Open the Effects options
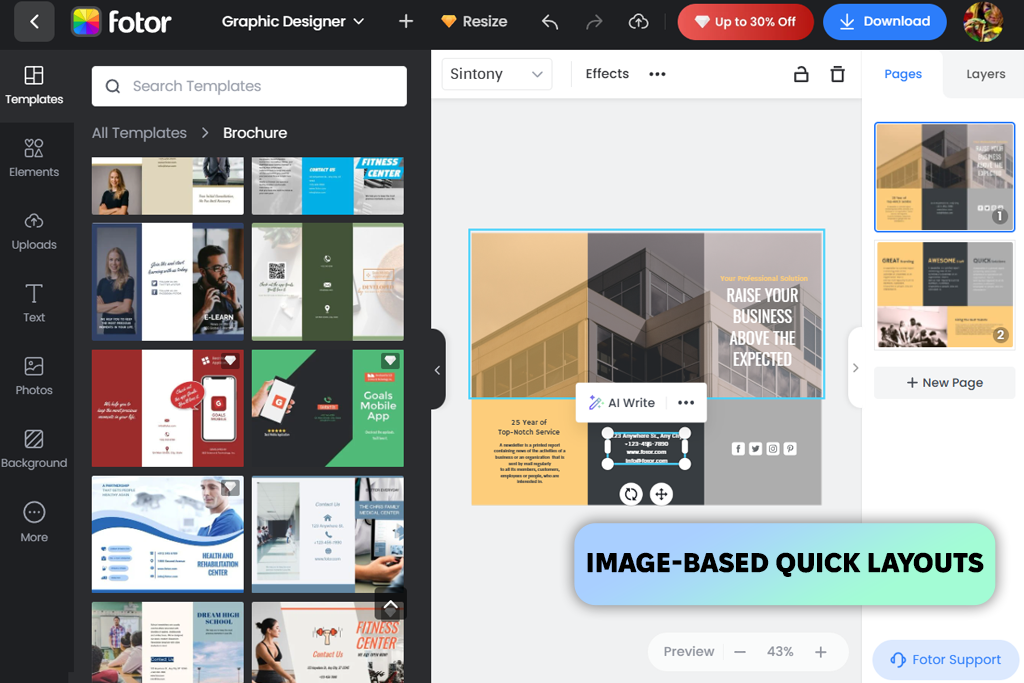The height and width of the screenshot is (683, 1024). pos(607,74)
